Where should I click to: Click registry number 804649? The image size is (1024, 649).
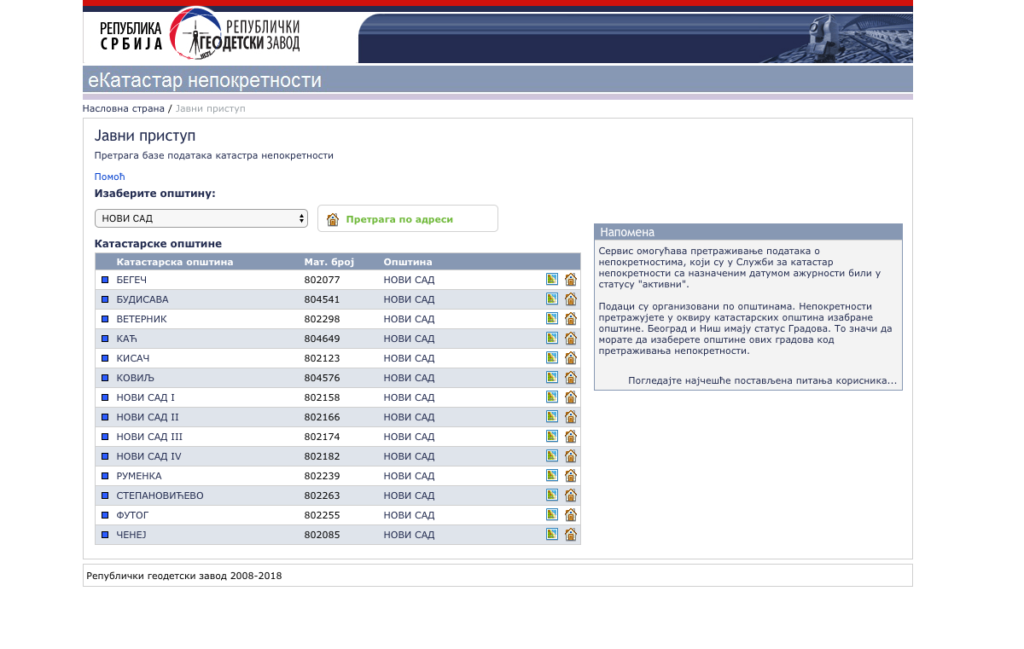coord(322,338)
